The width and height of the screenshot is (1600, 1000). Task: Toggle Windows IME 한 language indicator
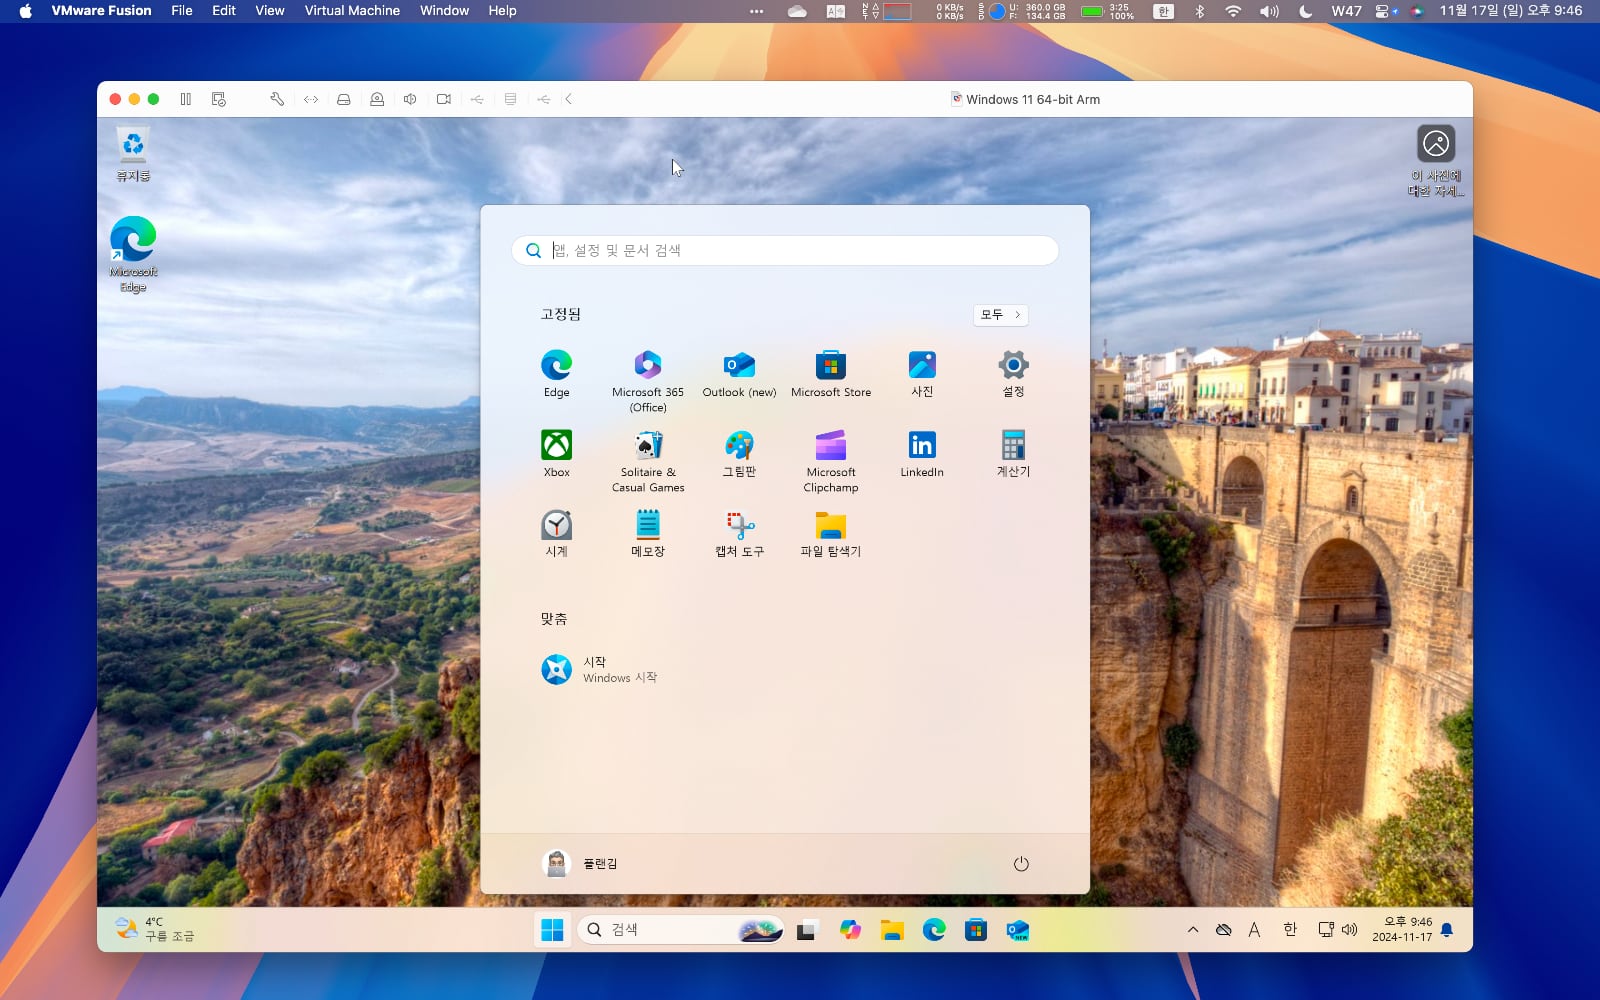(x=1290, y=930)
